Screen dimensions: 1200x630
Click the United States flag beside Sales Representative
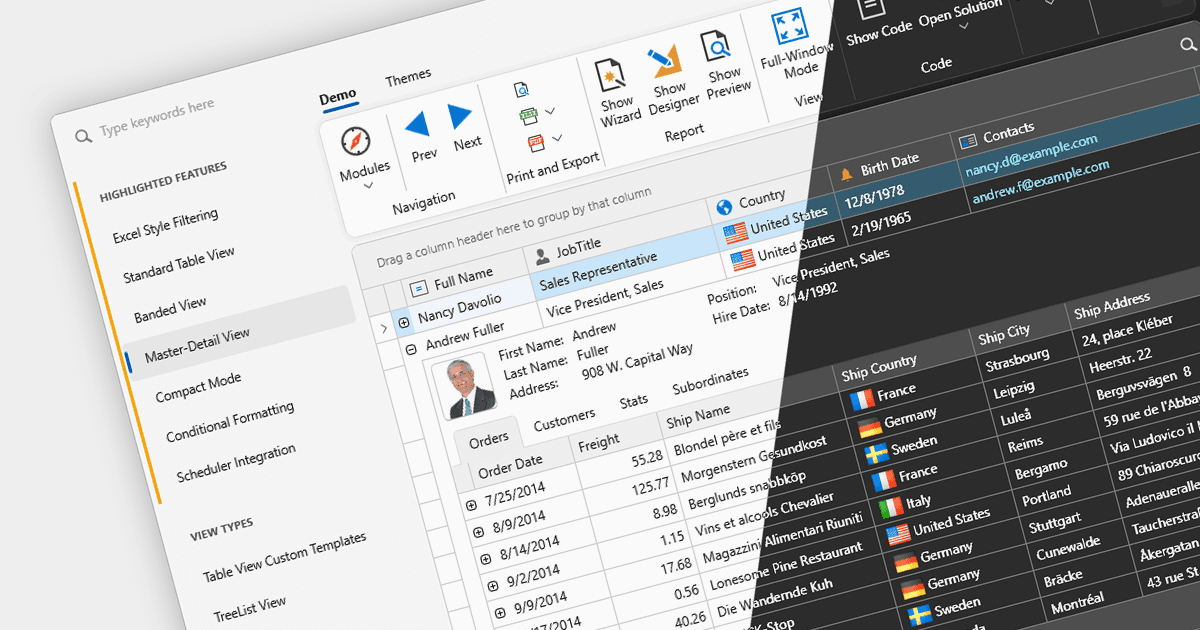pos(736,232)
